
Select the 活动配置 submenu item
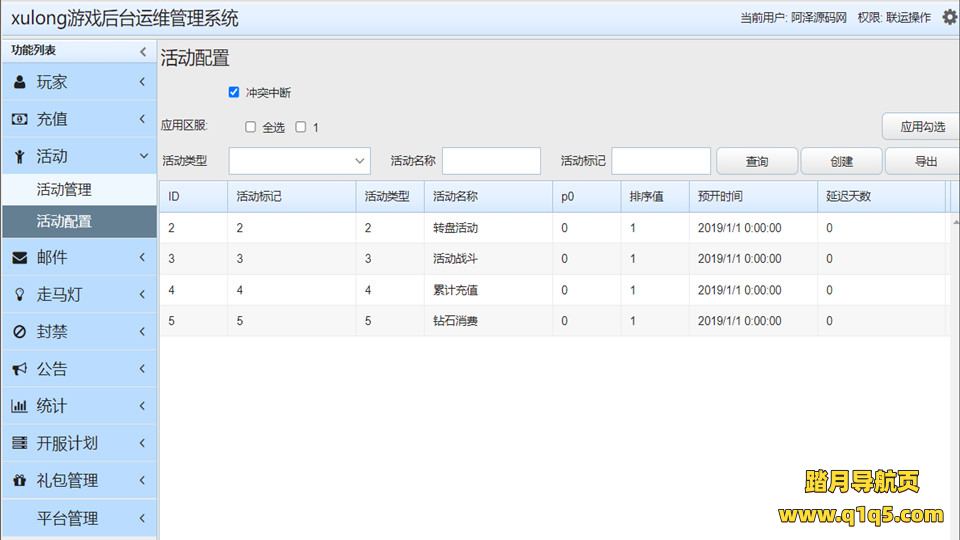(64, 221)
